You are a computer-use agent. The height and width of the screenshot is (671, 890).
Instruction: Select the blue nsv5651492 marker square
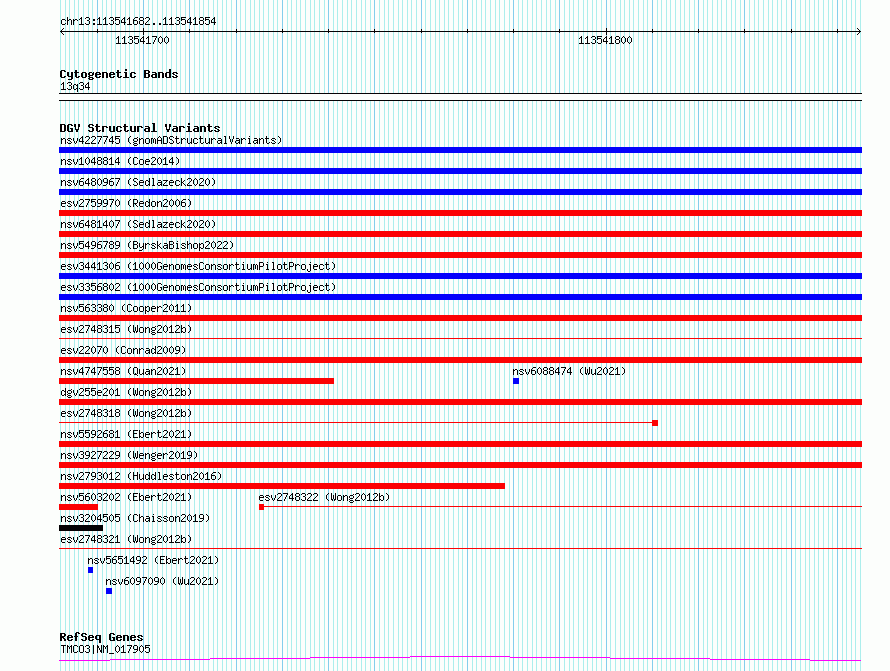[x=90, y=570]
